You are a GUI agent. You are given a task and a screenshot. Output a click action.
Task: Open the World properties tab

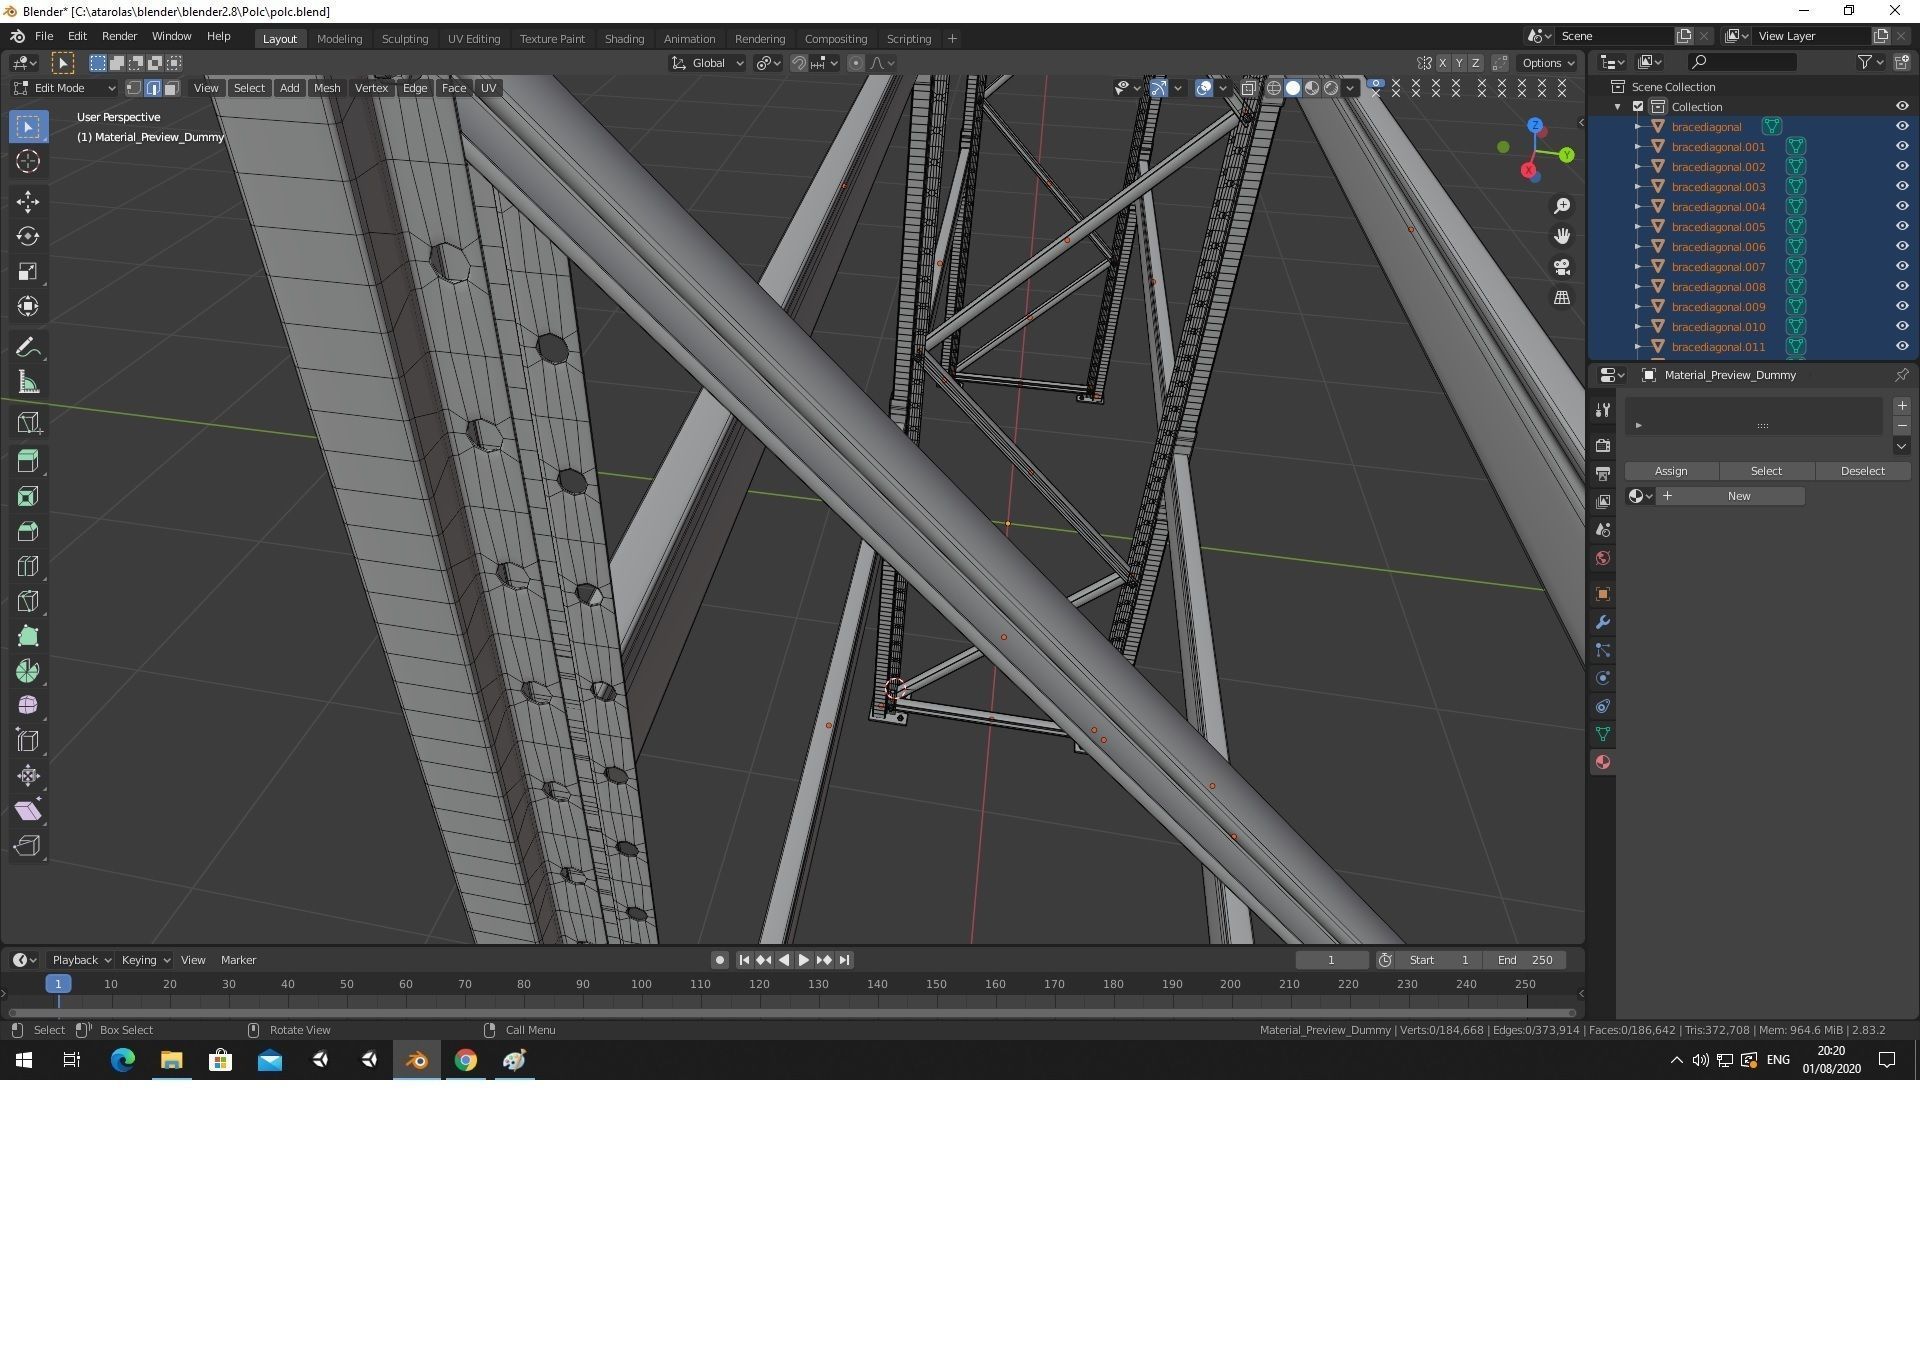coord(1603,558)
